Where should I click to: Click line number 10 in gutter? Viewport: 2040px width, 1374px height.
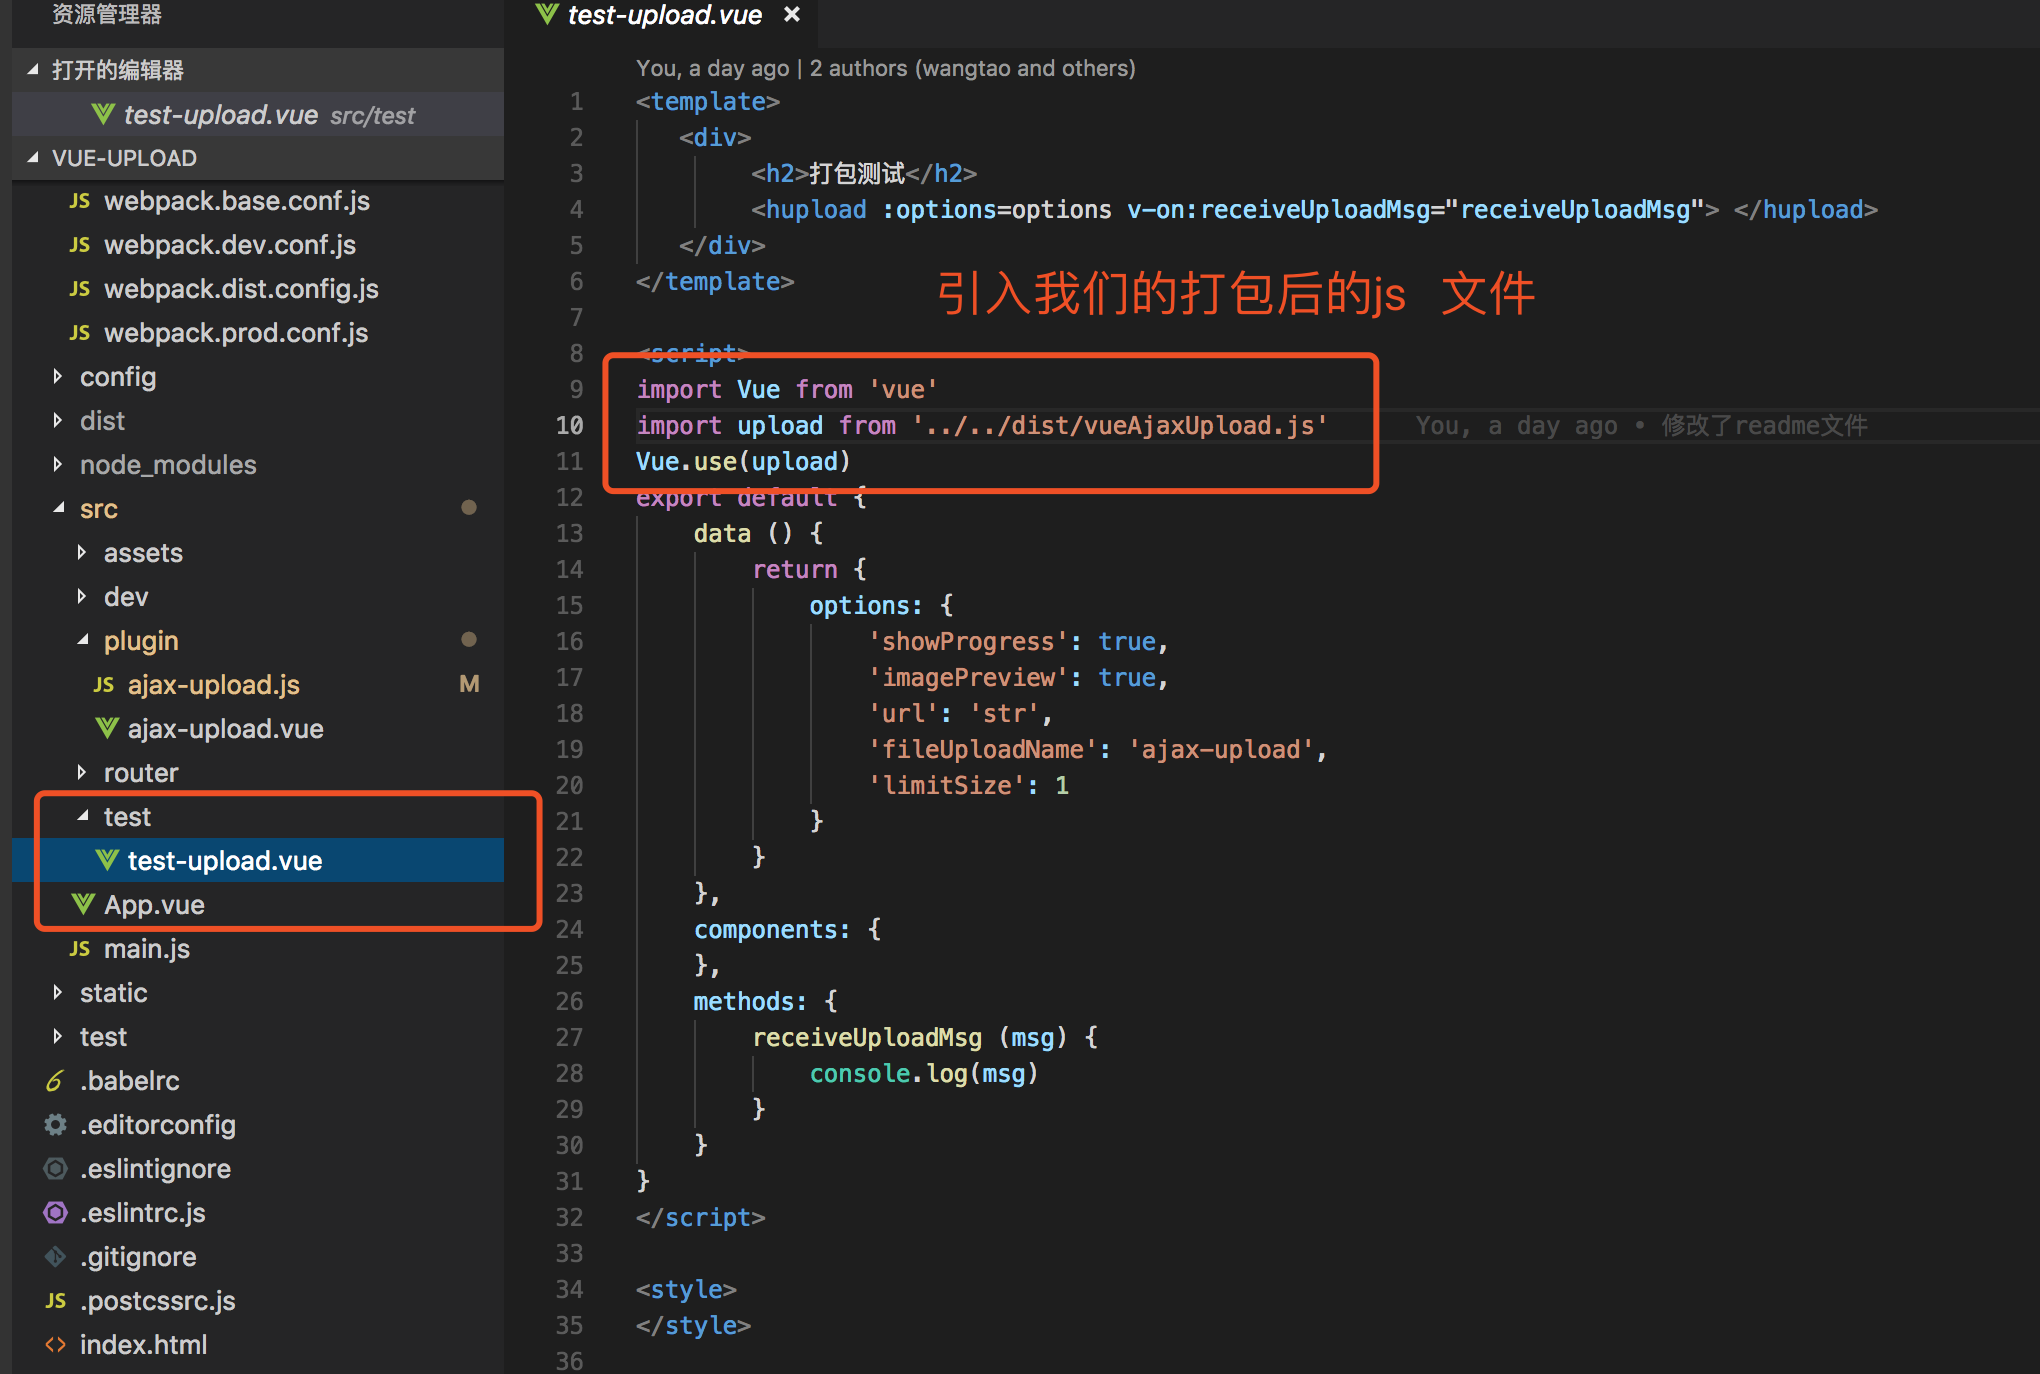(x=569, y=426)
